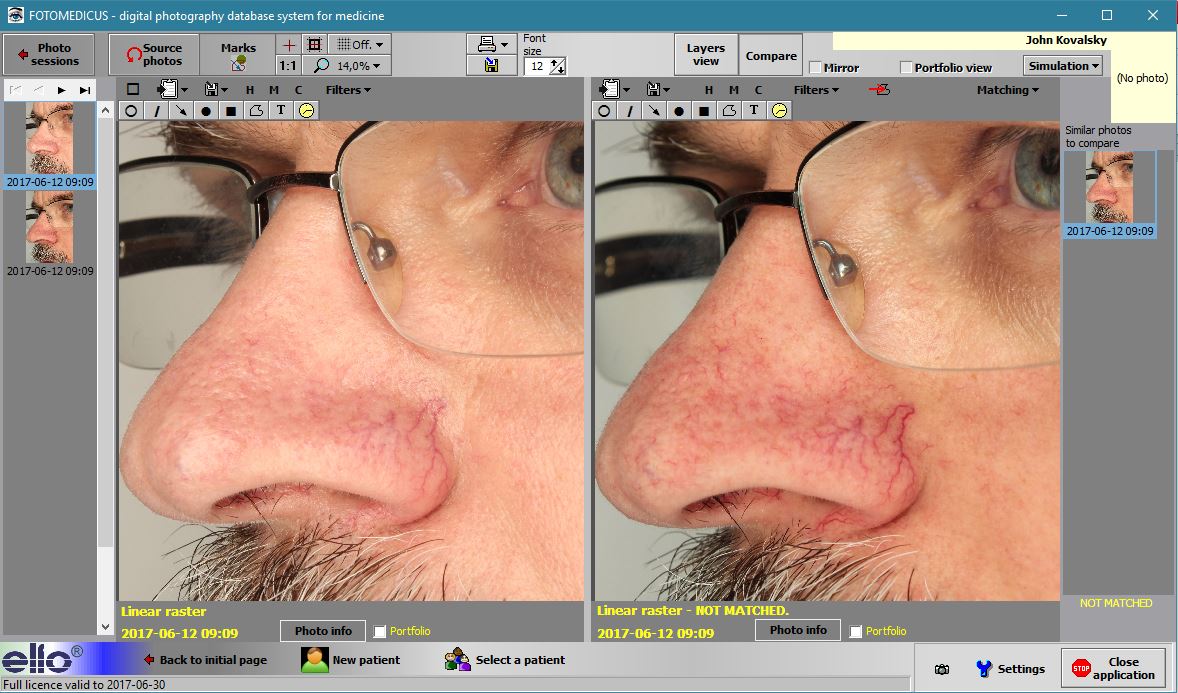Open the import clipboard dropdown in right photo panel

pyautogui.click(x=615, y=89)
